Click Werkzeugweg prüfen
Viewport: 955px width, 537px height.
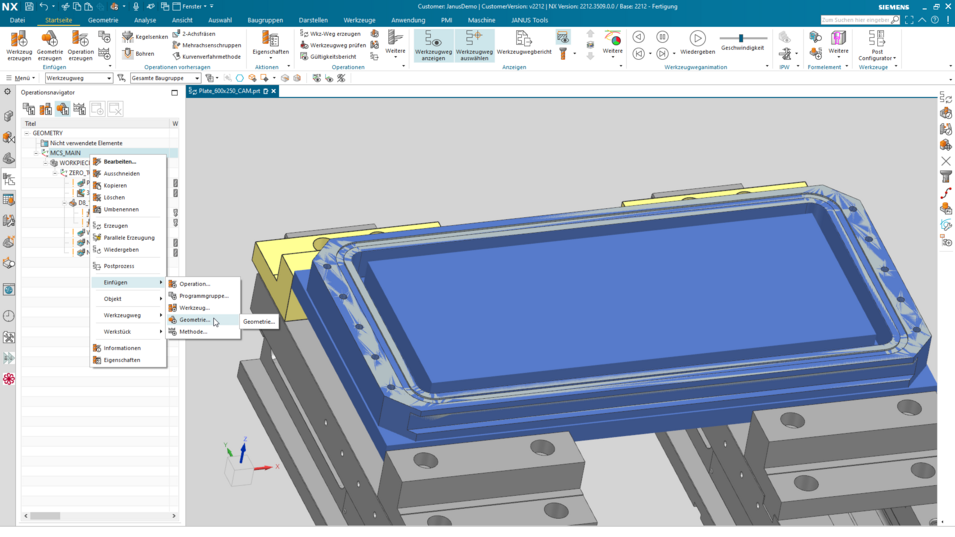pos(333,45)
